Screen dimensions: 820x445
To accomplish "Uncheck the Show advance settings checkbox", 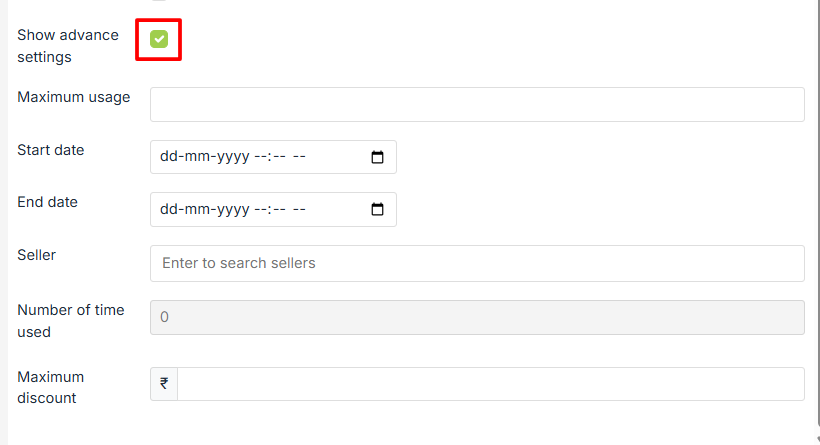I will click(x=159, y=39).
